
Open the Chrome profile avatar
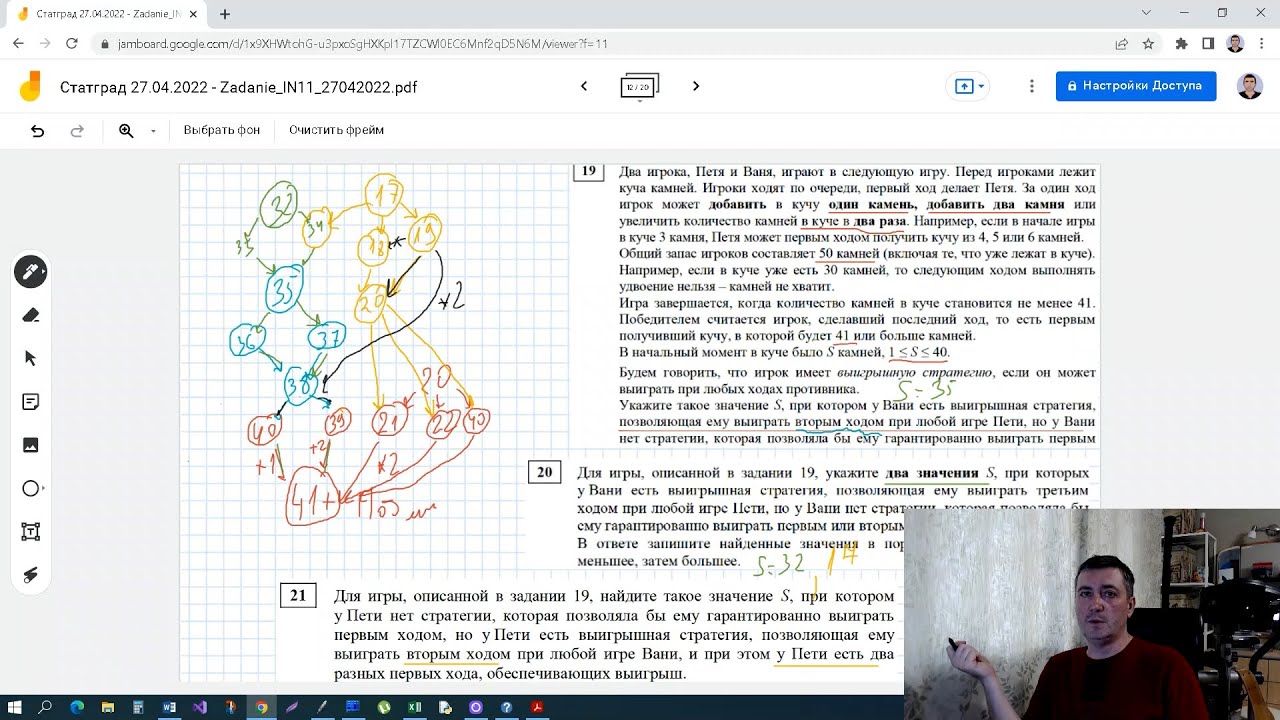coord(1235,44)
